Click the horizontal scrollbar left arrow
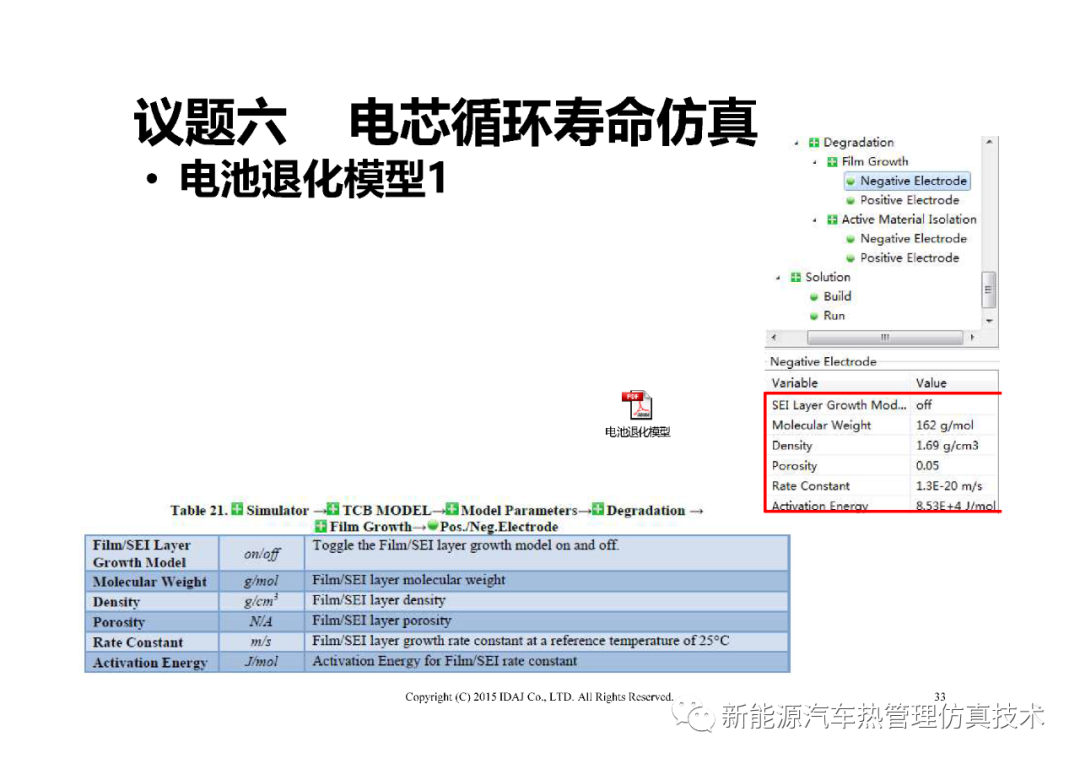Image resolution: width=1080 pixels, height=764 pixels. pyautogui.click(x=774, y=338)
